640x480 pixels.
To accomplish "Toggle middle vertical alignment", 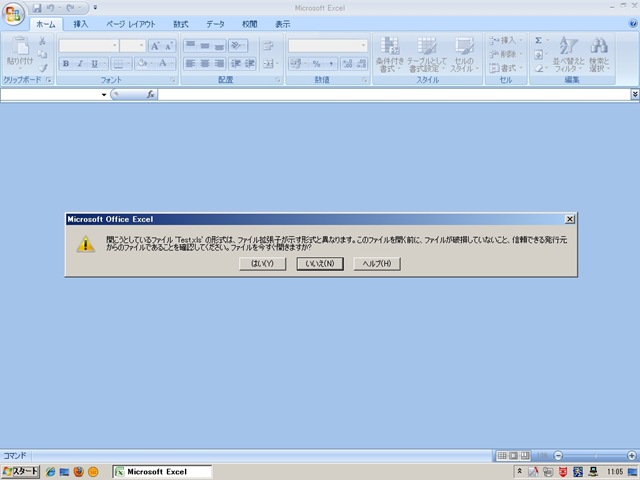I will [205, 45].
